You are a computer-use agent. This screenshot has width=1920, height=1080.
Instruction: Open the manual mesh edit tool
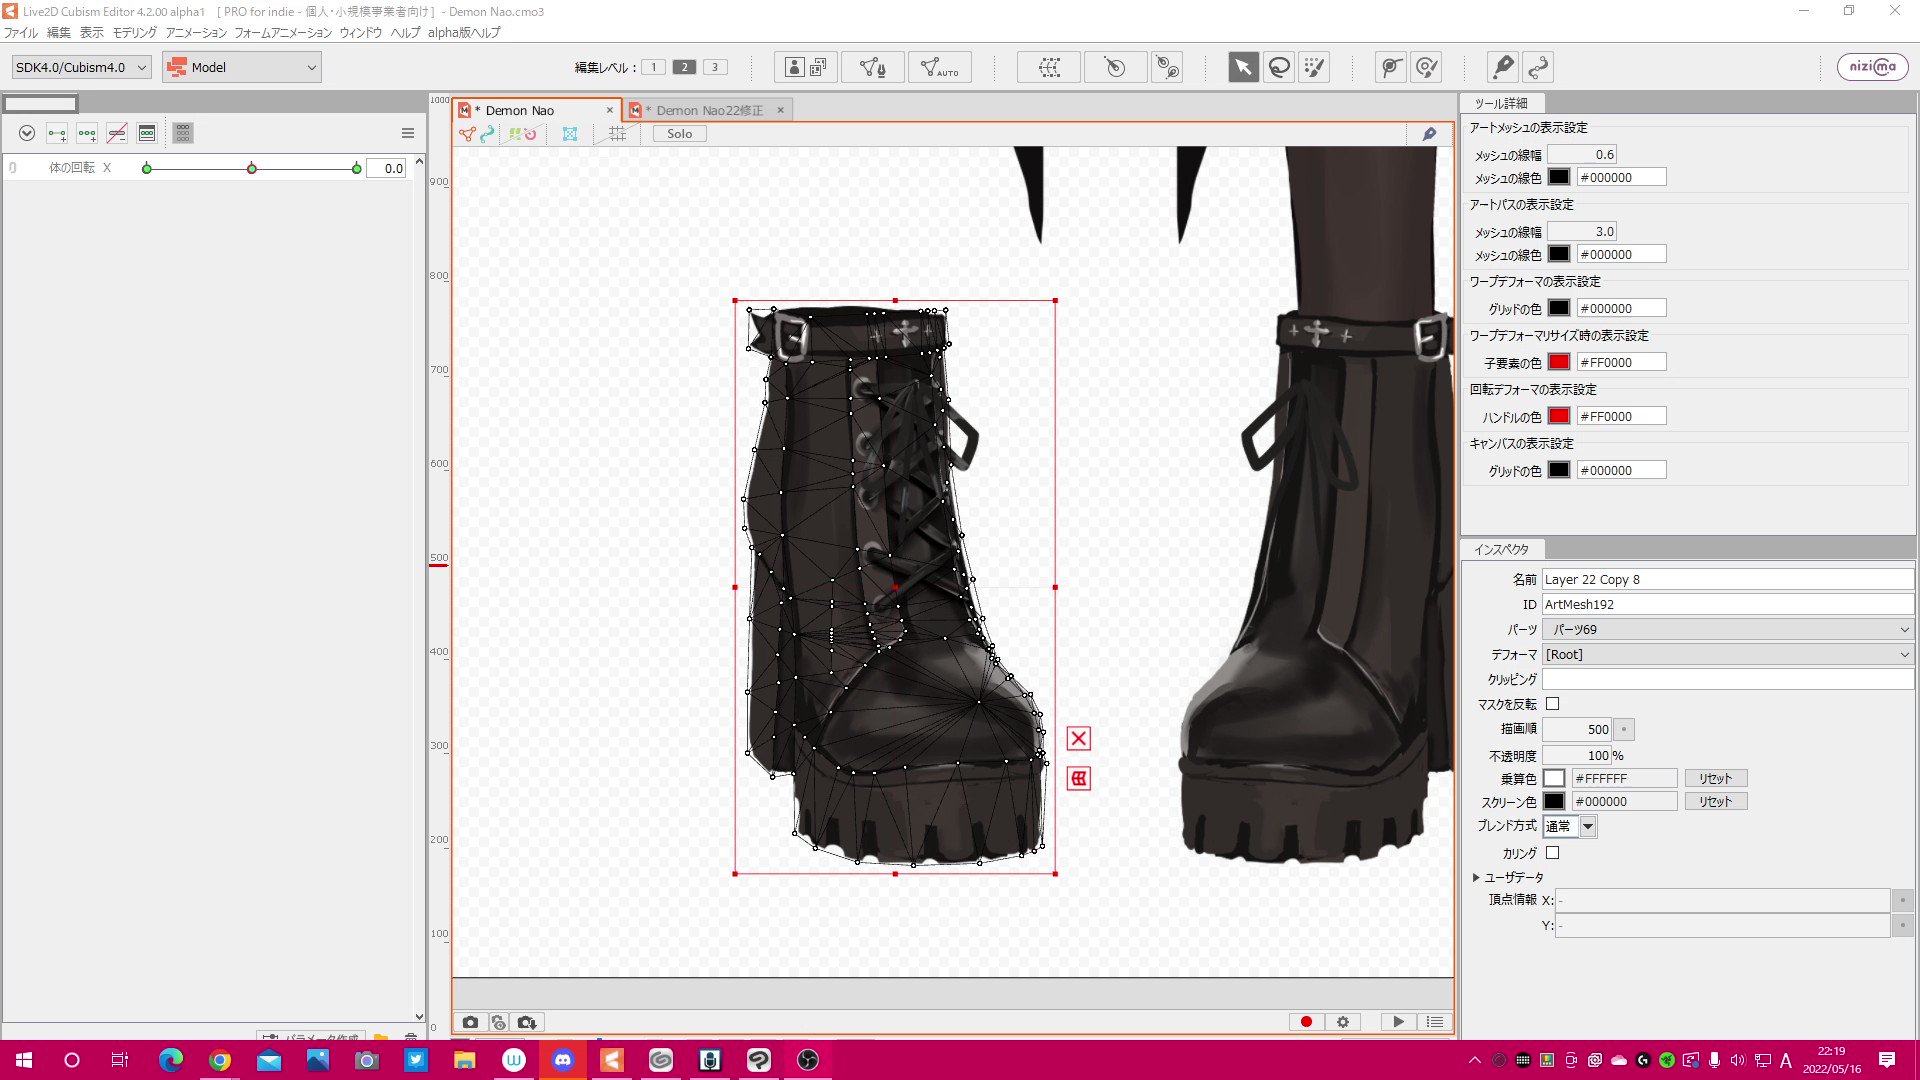(x=872, y=67)
